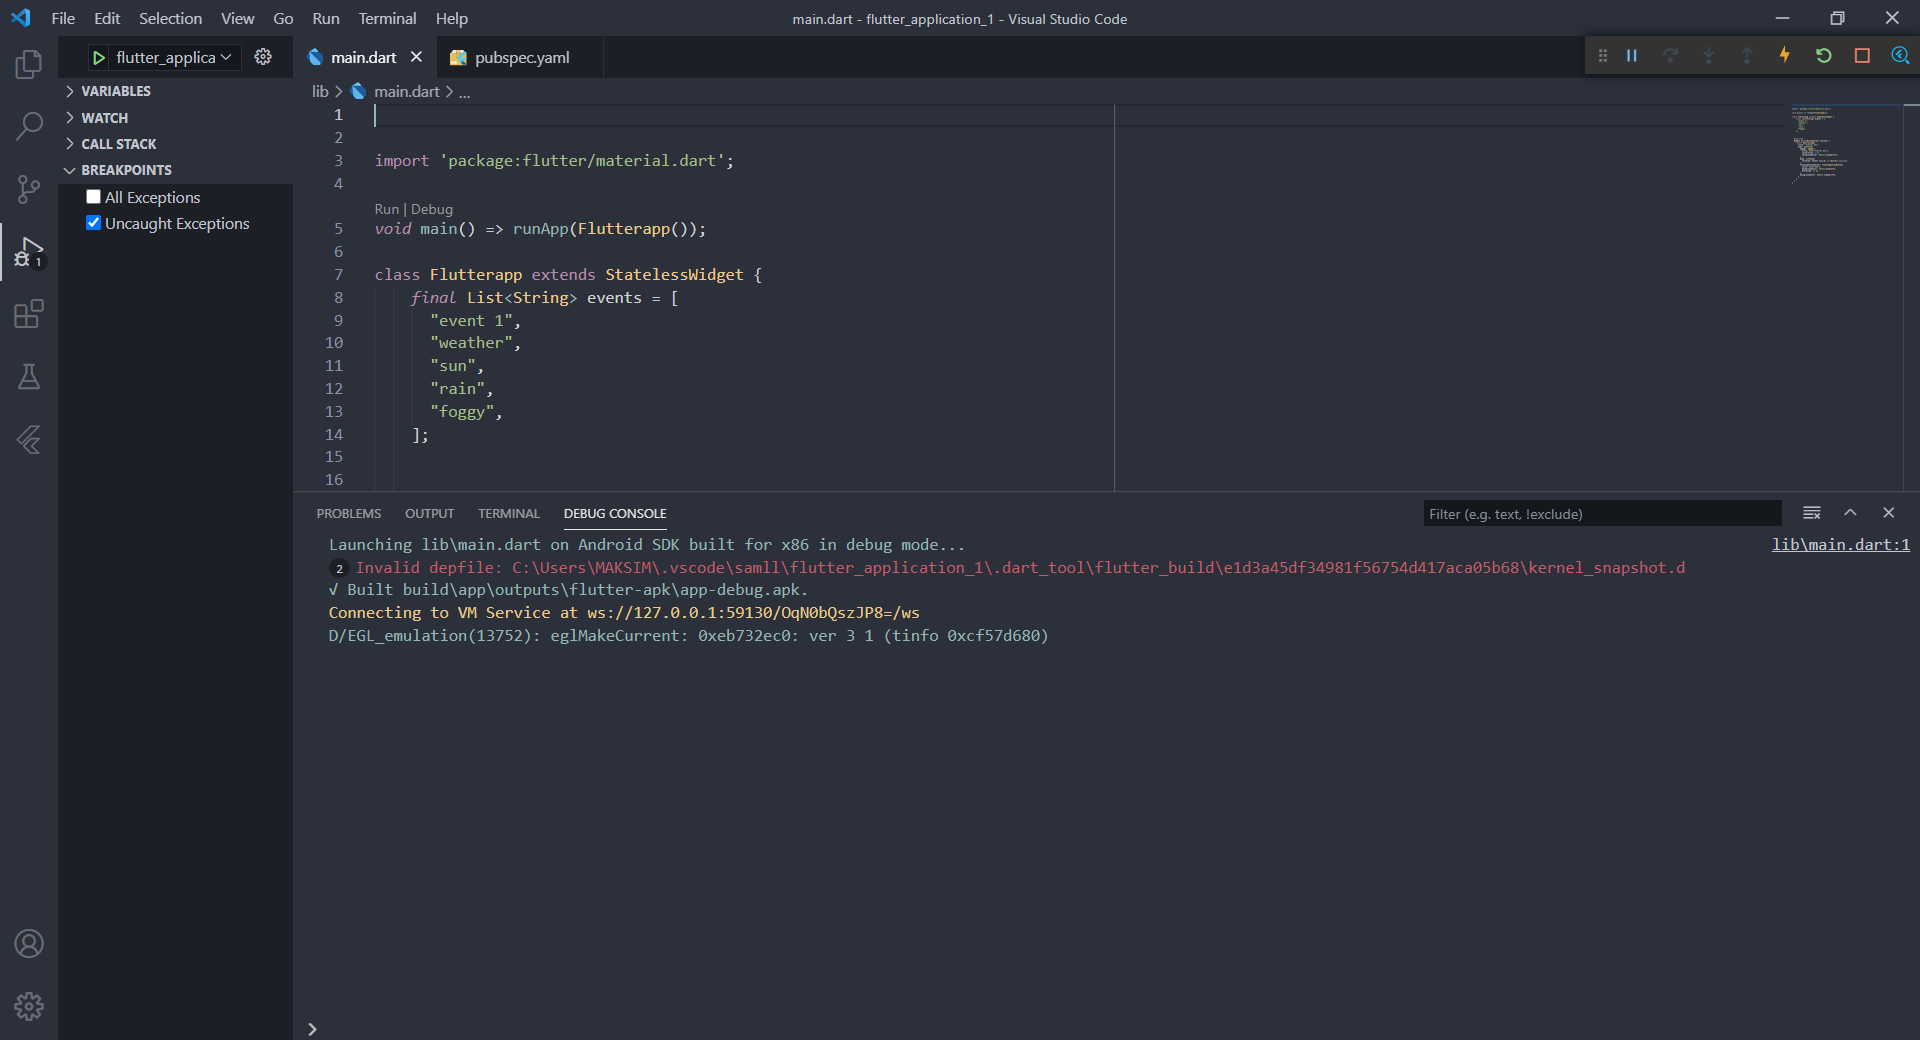
Task: Open the Go menu
Action: 283,18
